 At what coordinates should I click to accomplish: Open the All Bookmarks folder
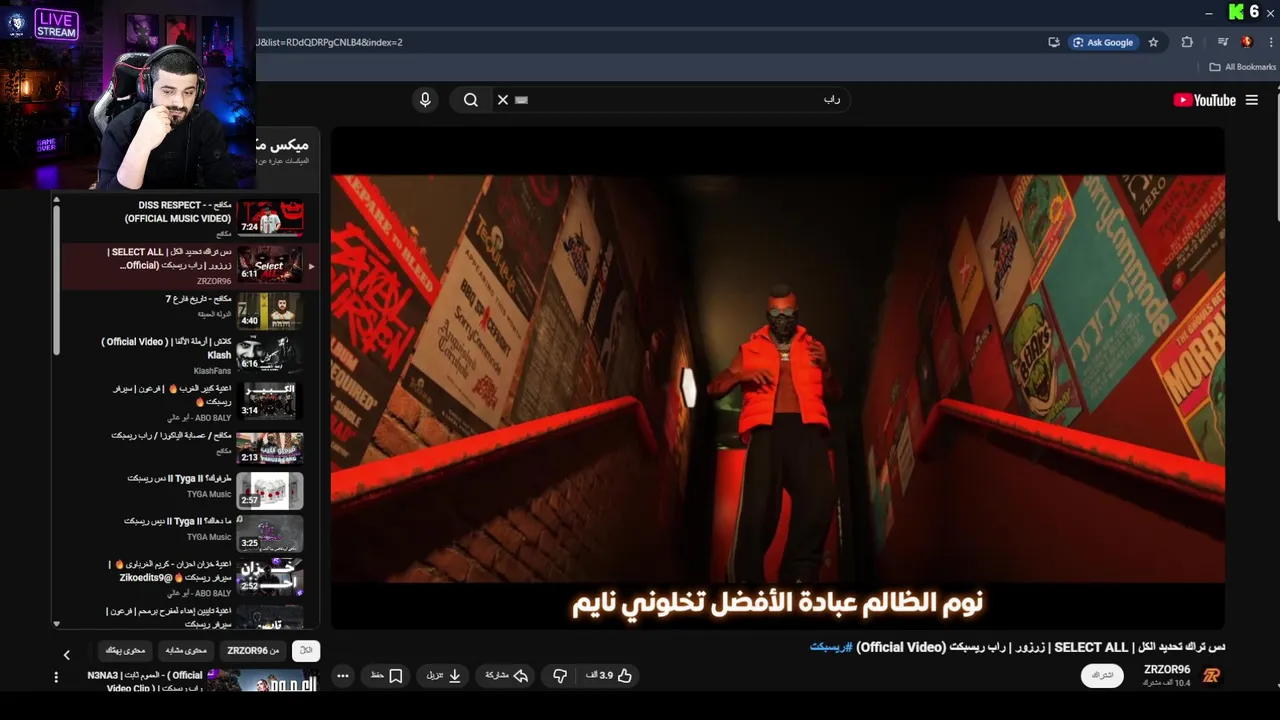coord(1243,67)
